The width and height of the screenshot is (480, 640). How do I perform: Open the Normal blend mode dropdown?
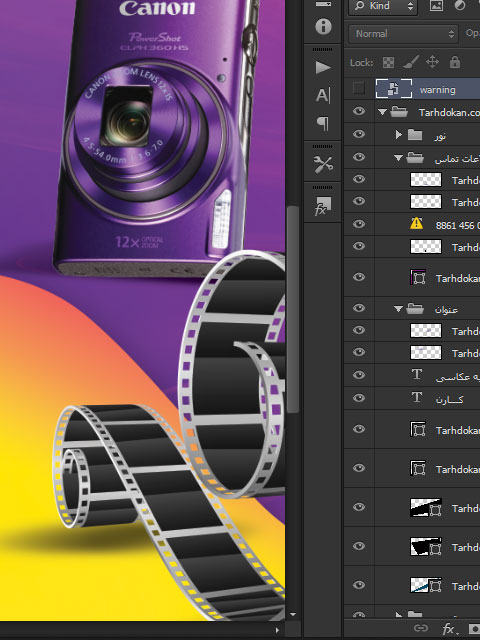click(403, 33)
